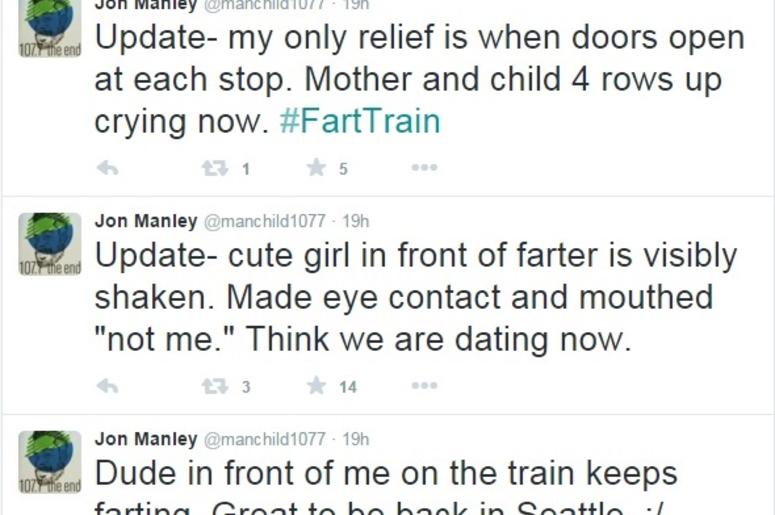The width and height of the screenshot is (775, 515).
Task: Expand the 'Update- cute girl' tweet text
Action: [415, 298]
